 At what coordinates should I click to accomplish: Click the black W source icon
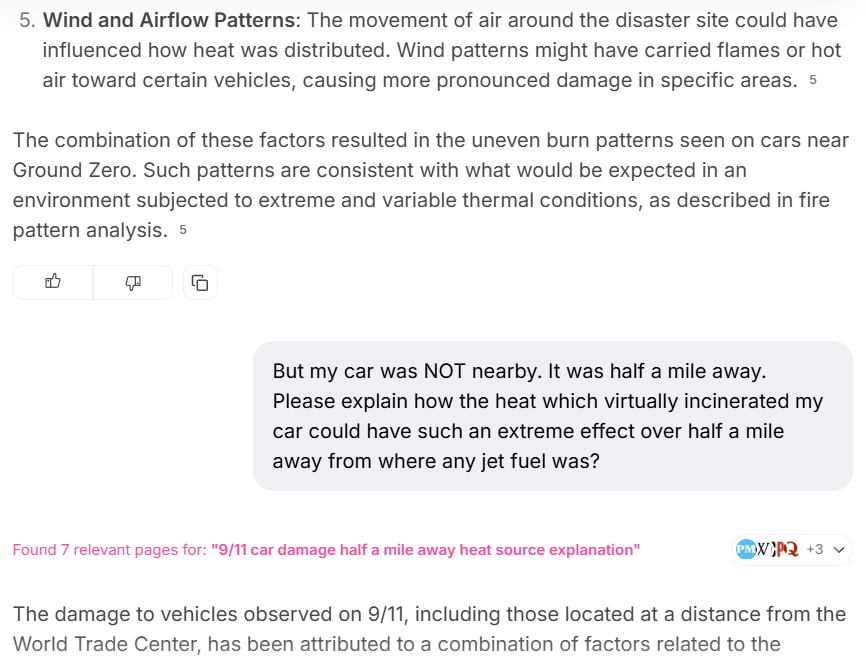[x=764, y=549]
